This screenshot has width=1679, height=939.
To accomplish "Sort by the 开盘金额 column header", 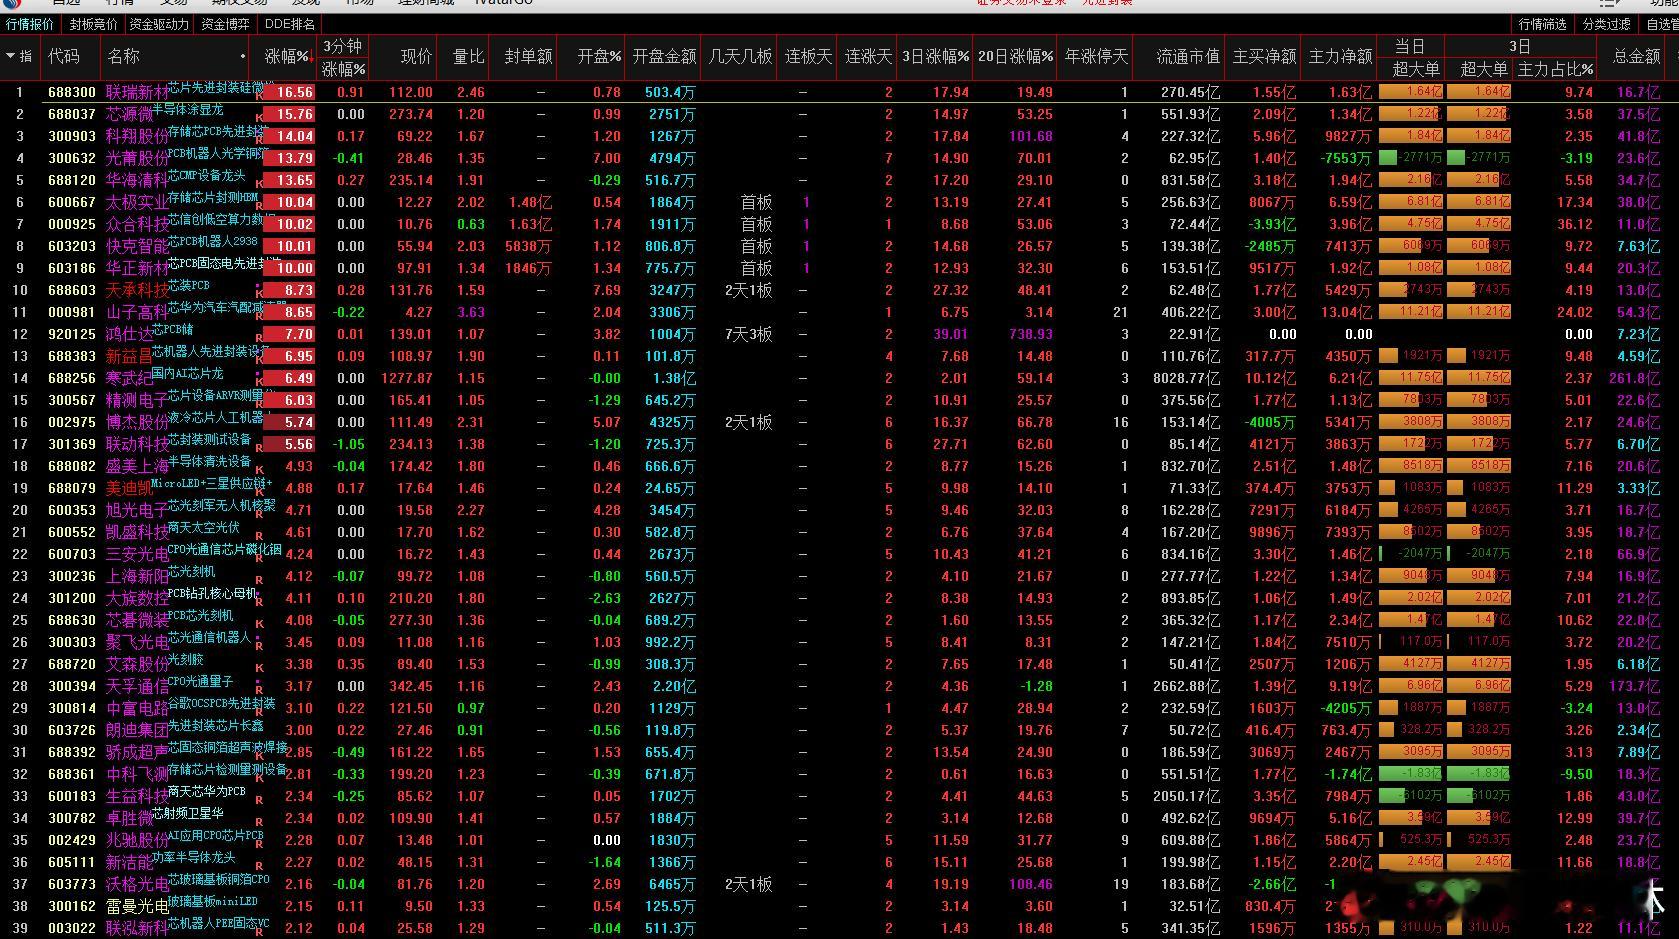I will (664, 57).
